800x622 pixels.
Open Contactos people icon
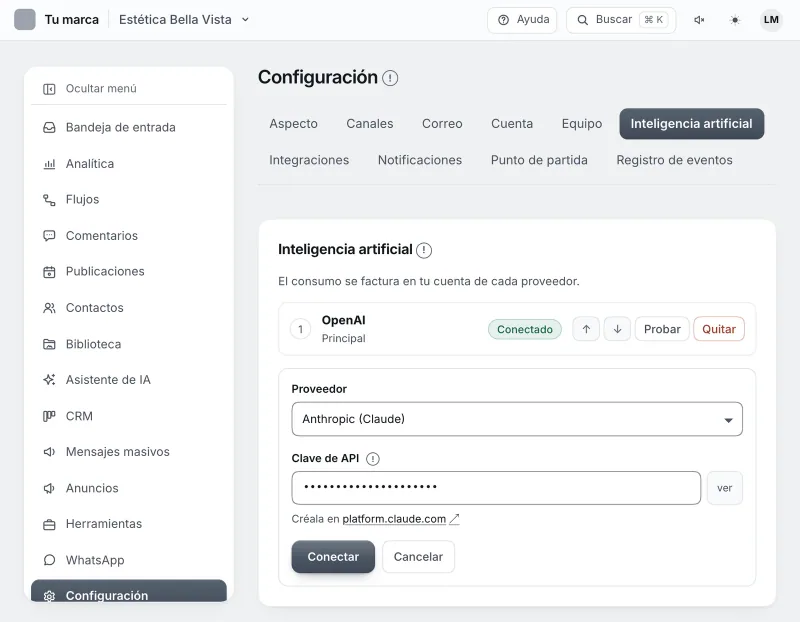[x=49, y=308]
